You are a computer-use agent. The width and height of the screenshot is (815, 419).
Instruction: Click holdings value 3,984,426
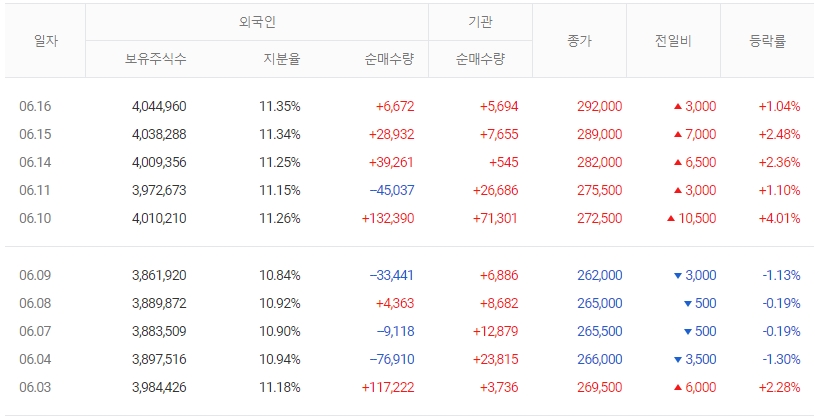click(x=159, y=388)
